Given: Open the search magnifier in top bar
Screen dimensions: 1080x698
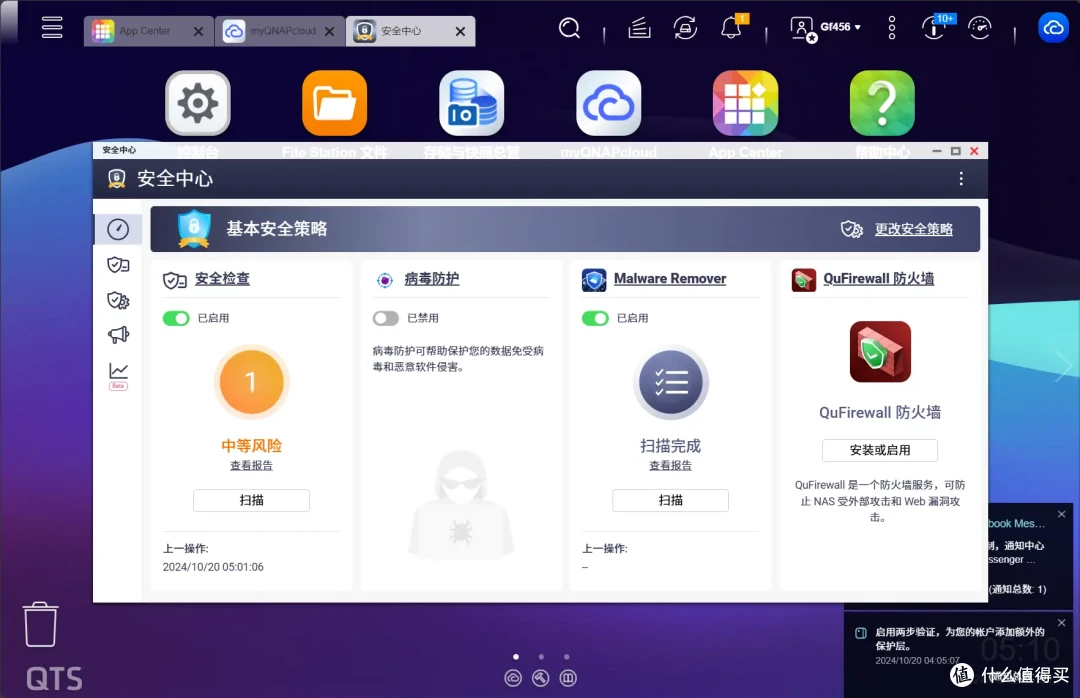Looking at the screenshot, I should 570,28.
